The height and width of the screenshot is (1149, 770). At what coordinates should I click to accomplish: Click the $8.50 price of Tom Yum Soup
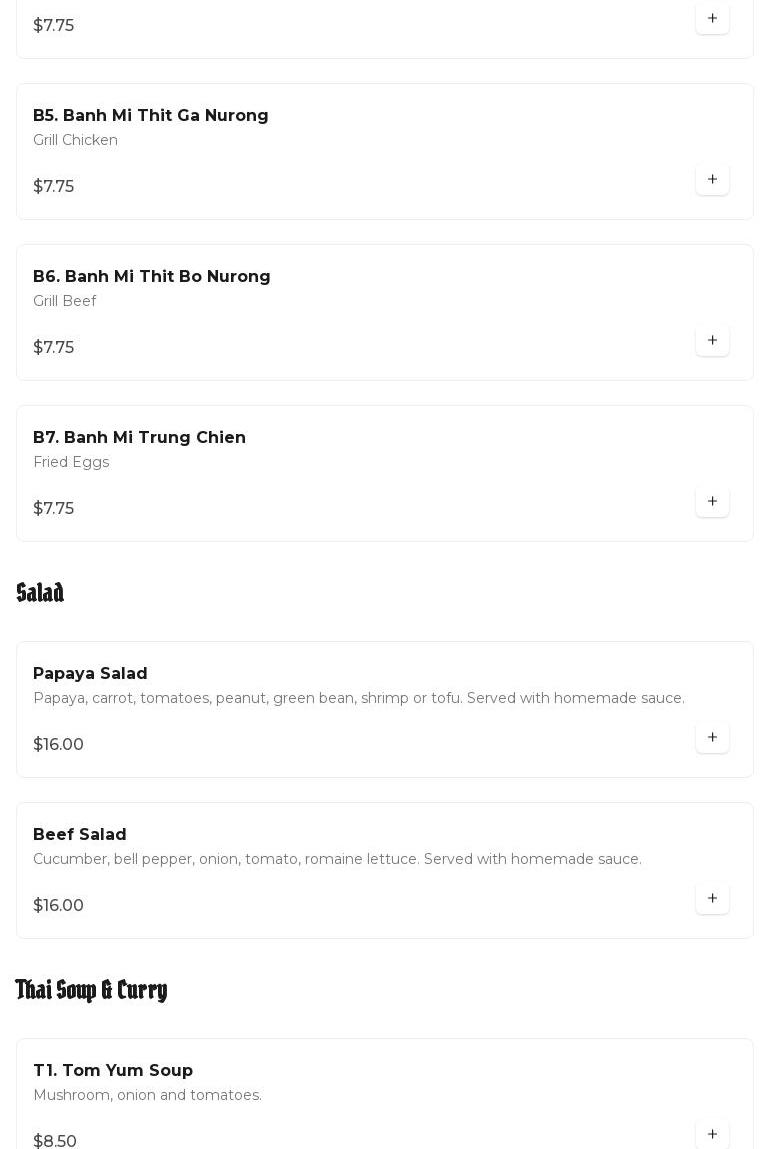pyautogui.click(x=55, y=1141)
